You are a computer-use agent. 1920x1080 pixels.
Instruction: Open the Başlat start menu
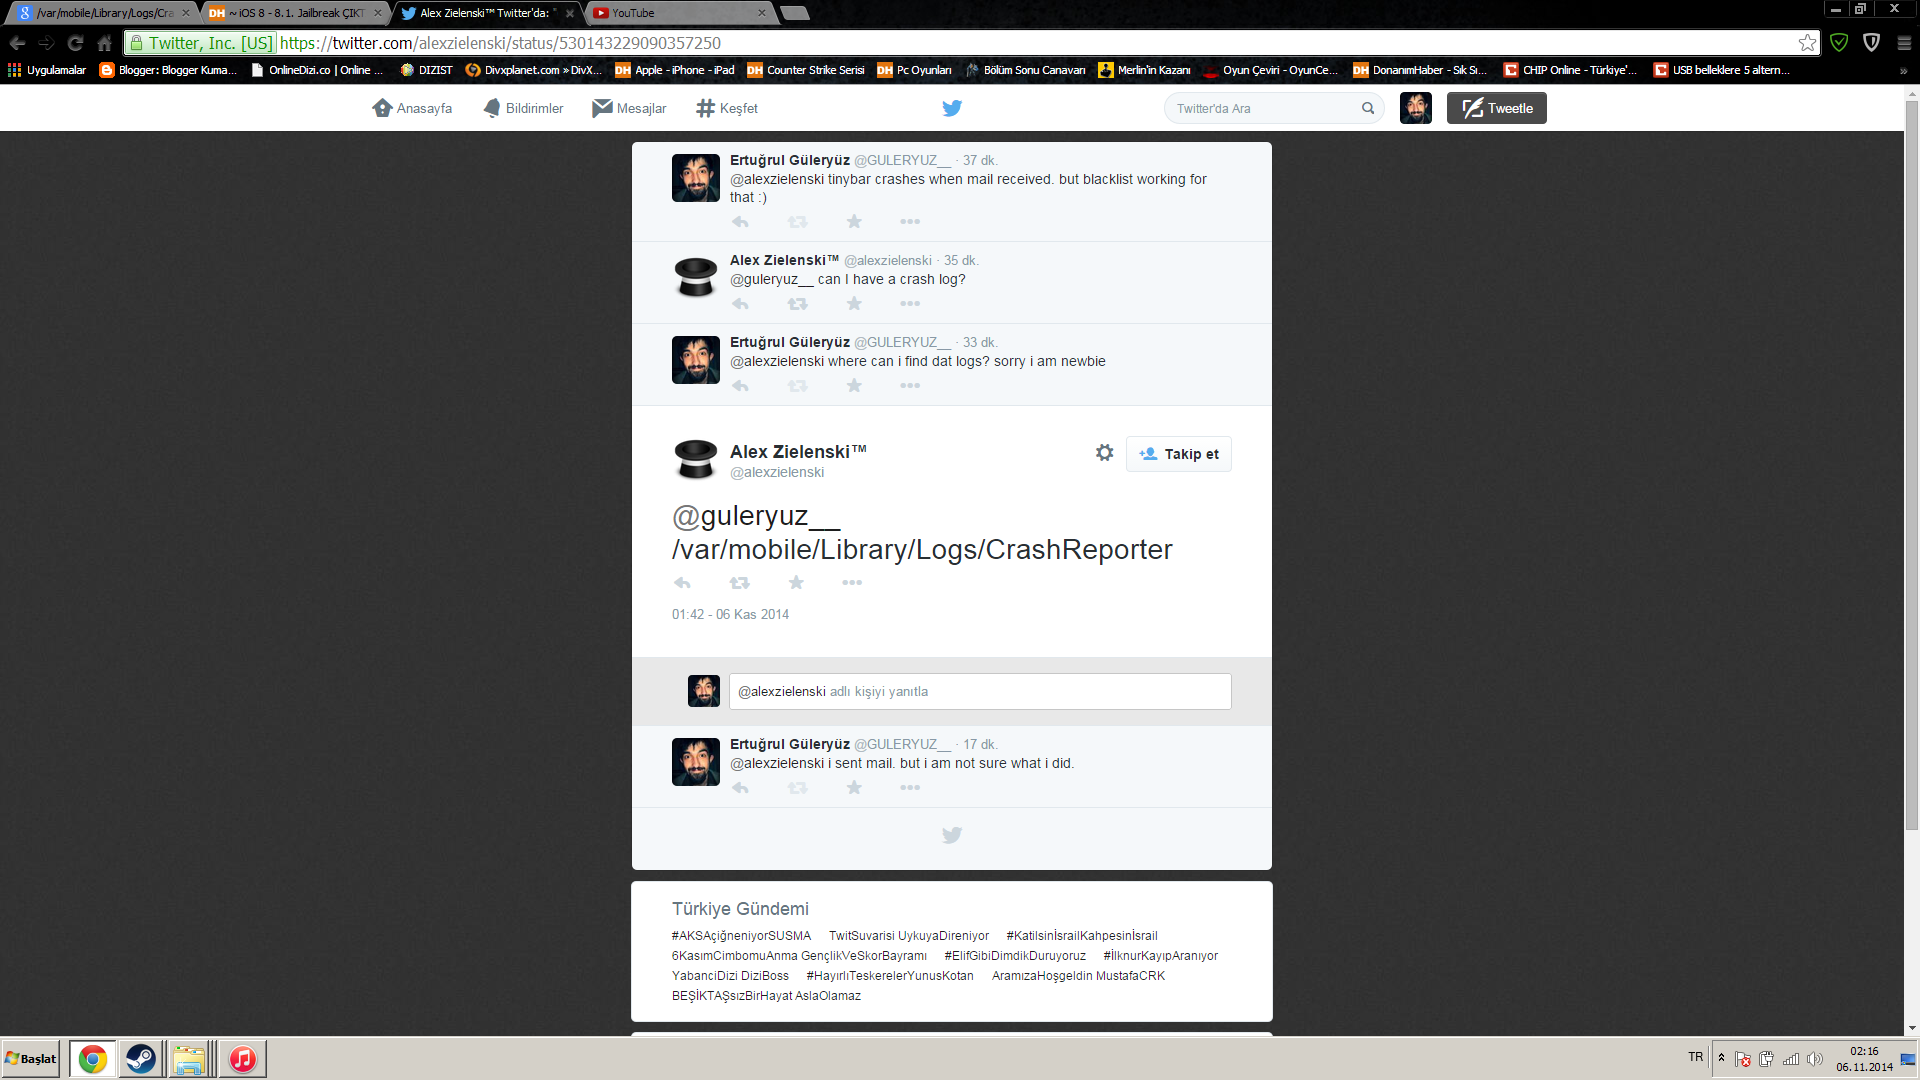coord(31,1059)
